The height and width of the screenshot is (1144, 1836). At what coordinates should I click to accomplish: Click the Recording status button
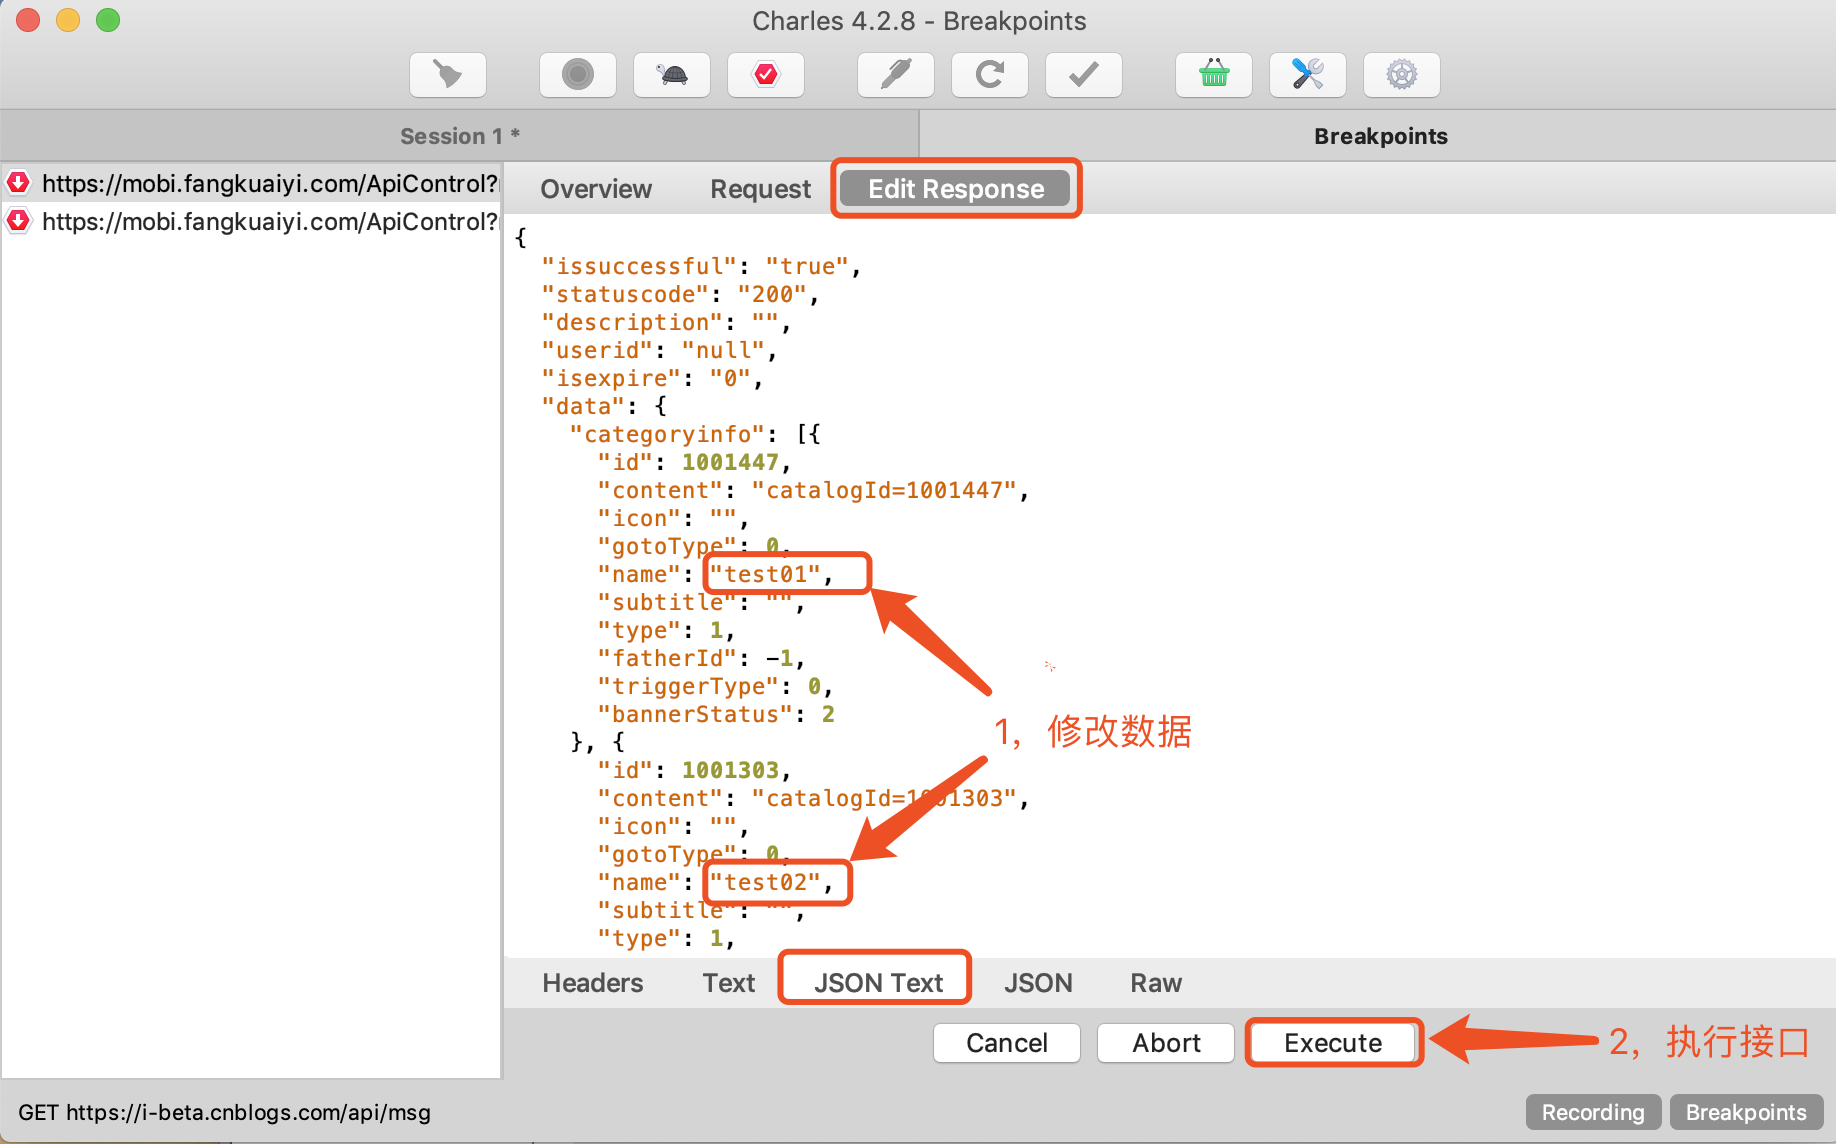coord(1593,1112)
